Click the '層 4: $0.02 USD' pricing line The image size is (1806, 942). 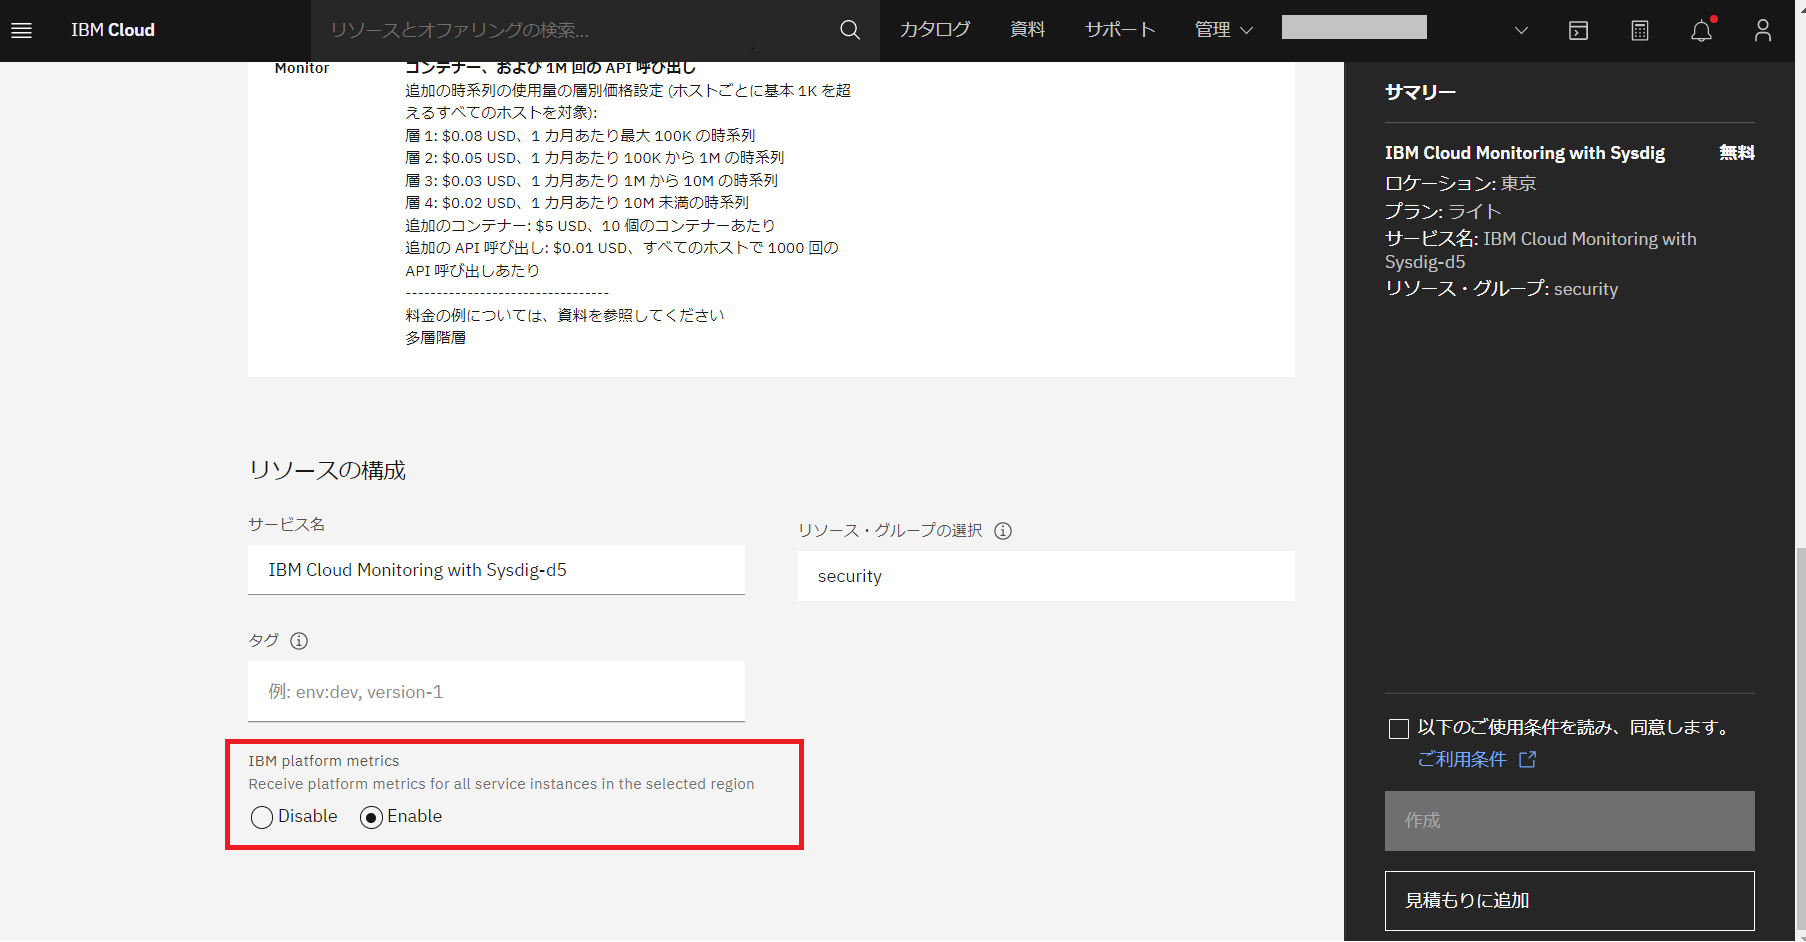pos(577,203)
